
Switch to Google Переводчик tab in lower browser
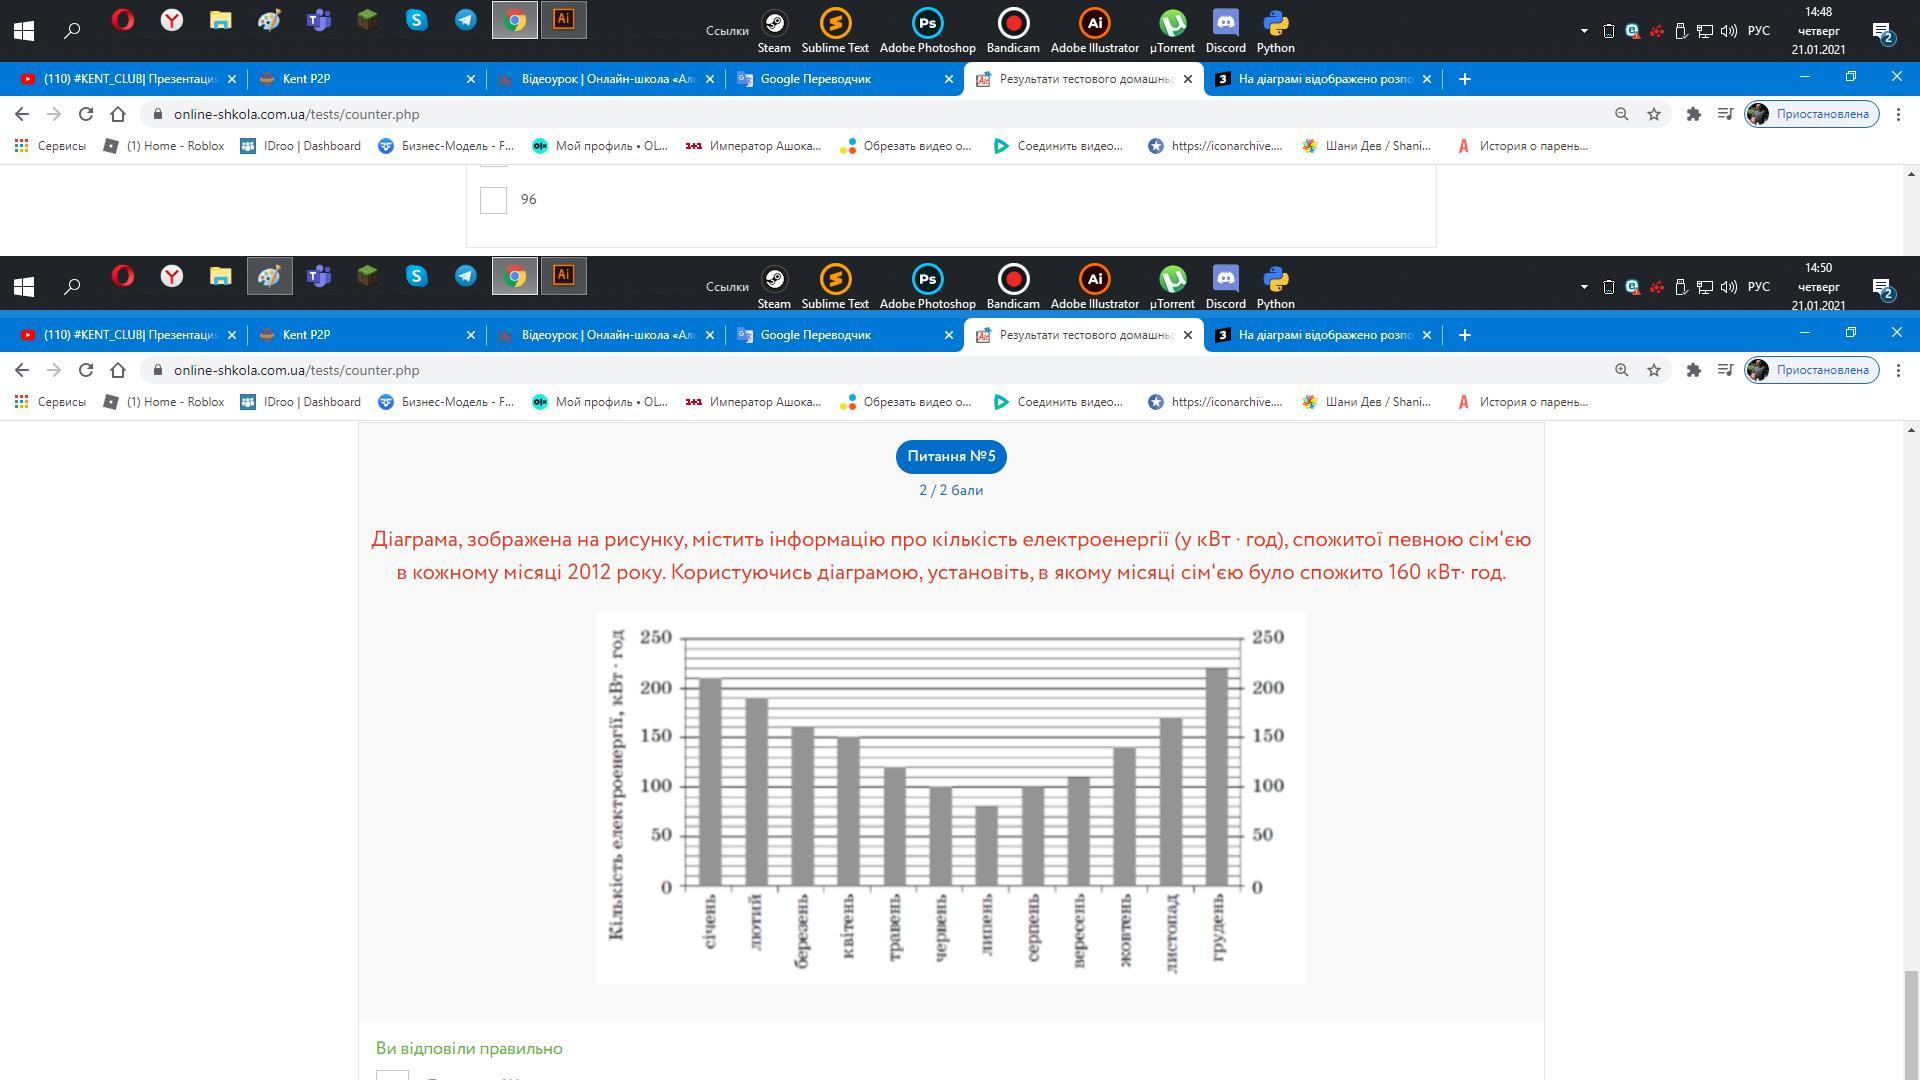click(815, 335)
